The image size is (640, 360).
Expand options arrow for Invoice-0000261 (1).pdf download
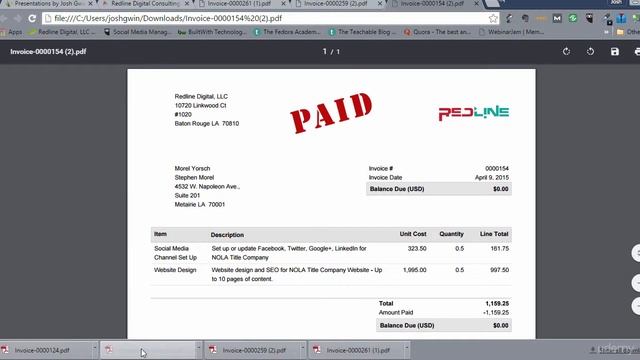click(x=407, y=348)
